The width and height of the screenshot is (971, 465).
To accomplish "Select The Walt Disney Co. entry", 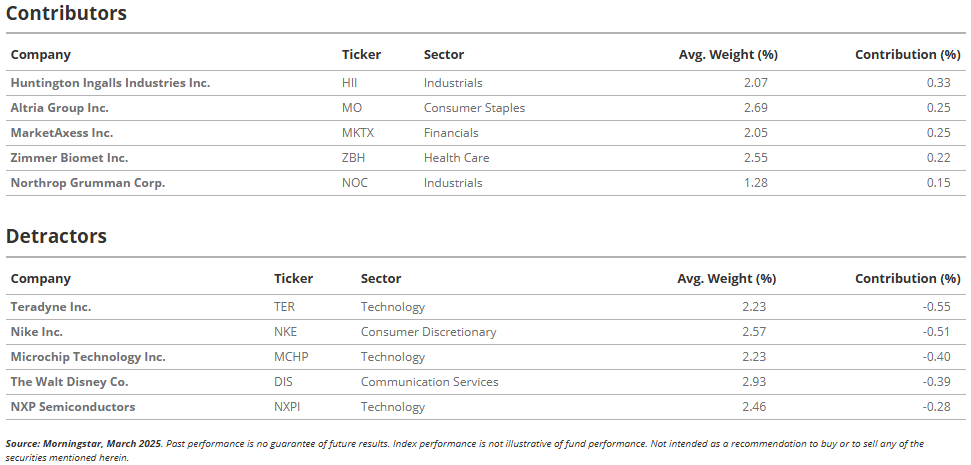I will [69, 382].
